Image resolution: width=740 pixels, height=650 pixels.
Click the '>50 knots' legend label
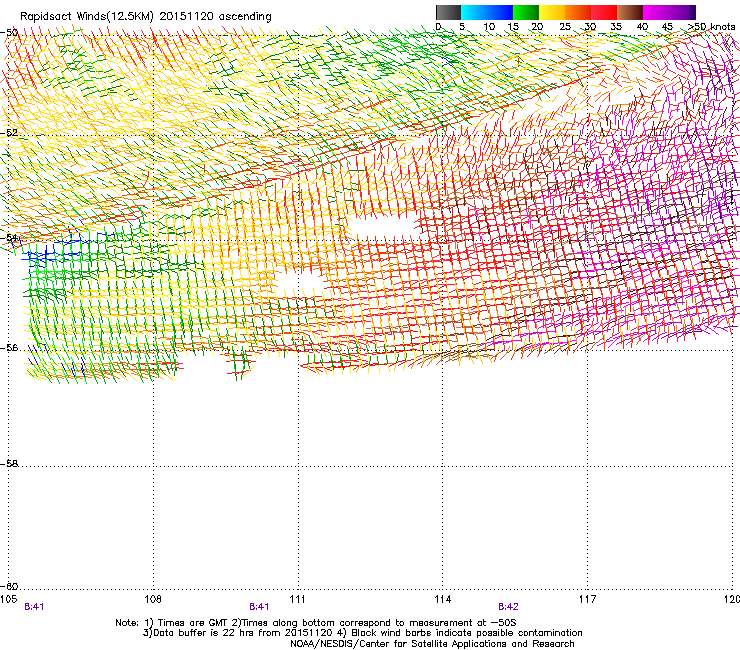coord(711,26)
